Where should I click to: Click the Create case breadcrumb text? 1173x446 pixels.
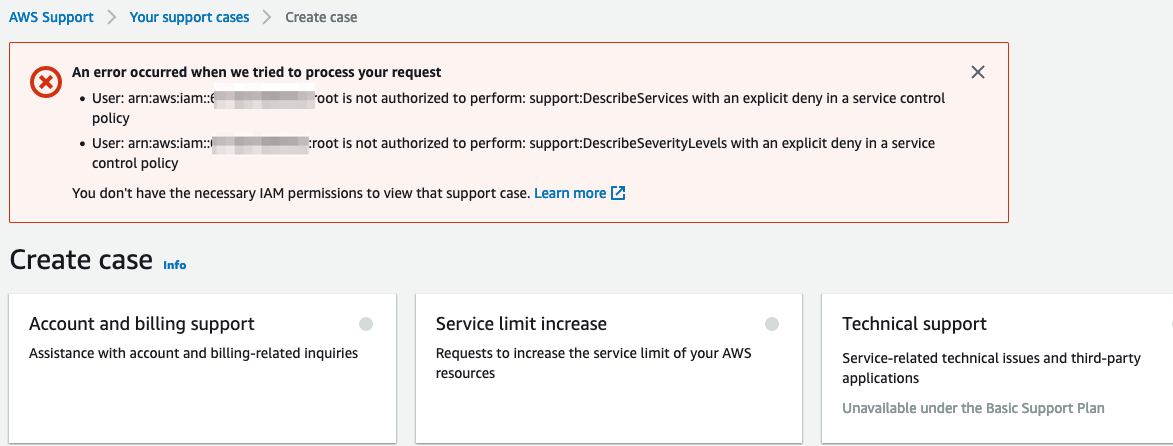pos(321,17)
